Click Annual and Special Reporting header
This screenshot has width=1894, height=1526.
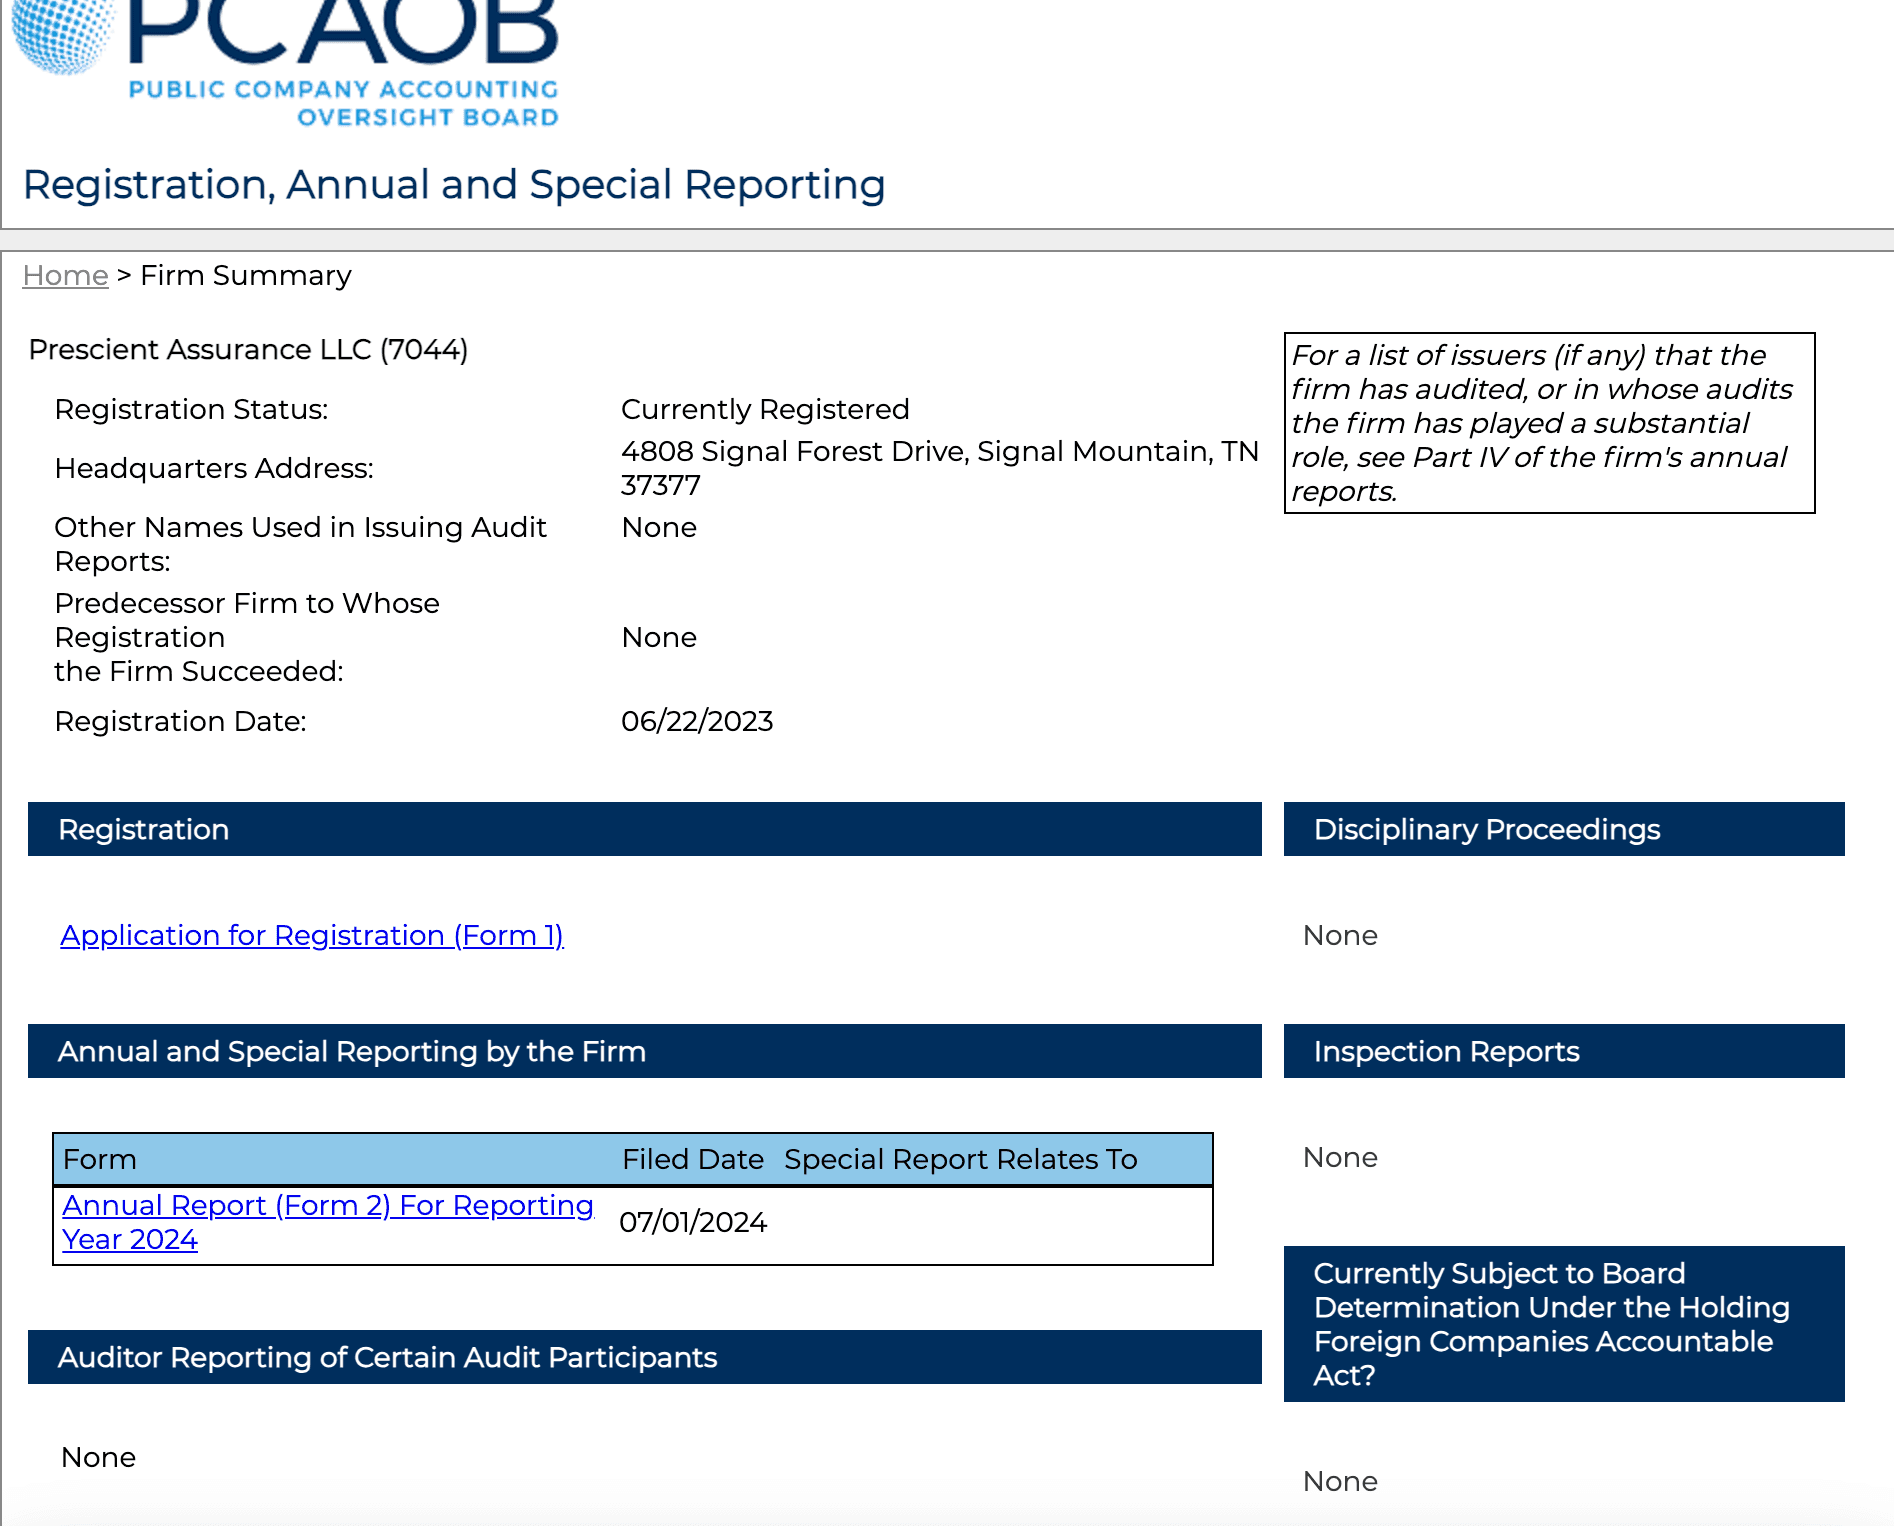pyautogui.click(x=645, y=1051)
